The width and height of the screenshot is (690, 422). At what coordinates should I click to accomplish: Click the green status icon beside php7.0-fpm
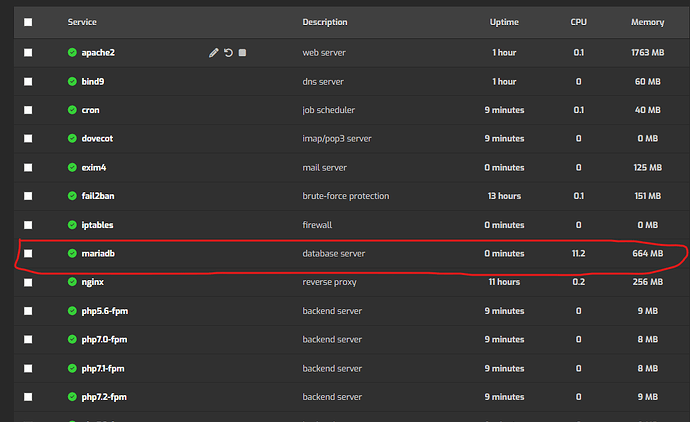click(x=72, y=339)
